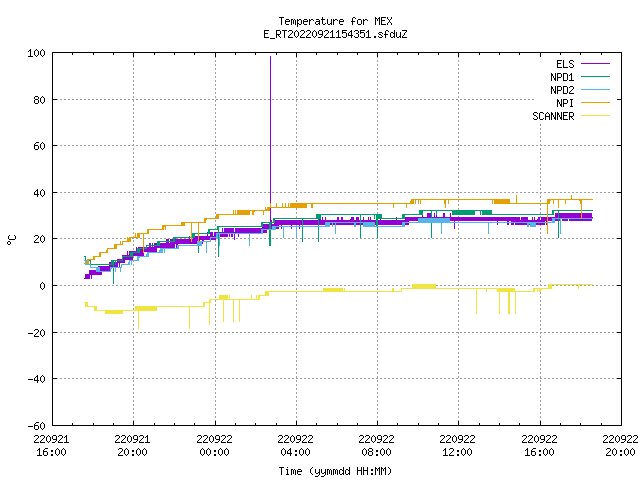Click the x-axis label 220922 16:00
The height and width of the screenshot is (480, 640).
click(x=540, y=446)
